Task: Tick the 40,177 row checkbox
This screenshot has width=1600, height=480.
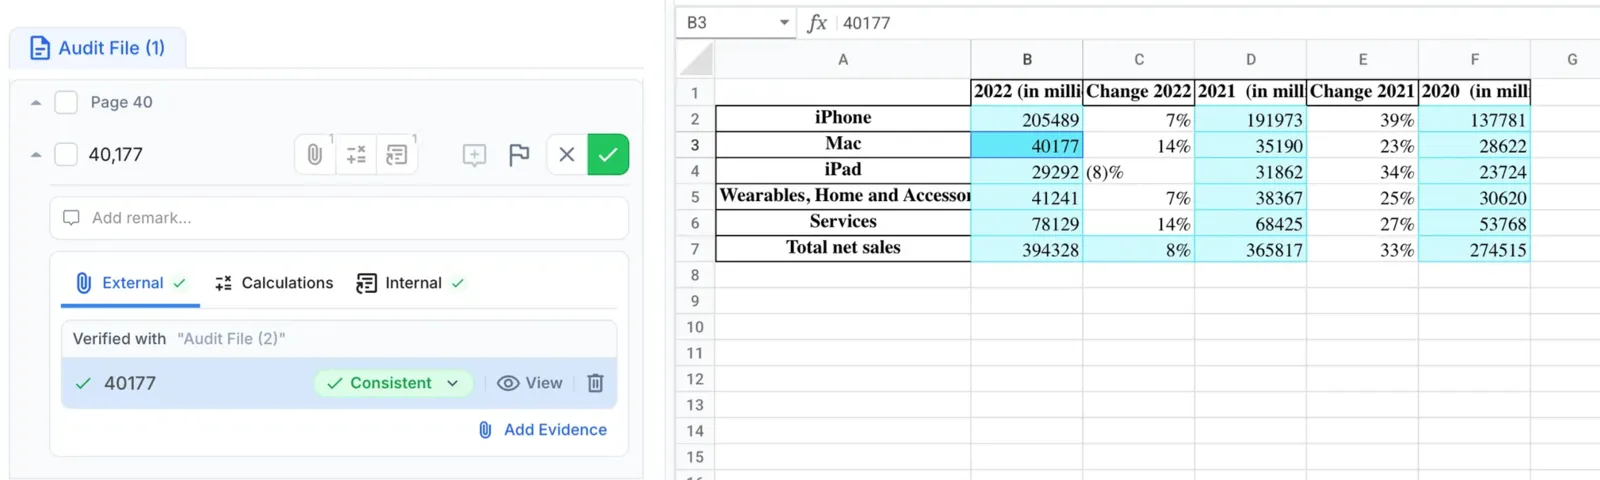Action: click(x=66, y=154)
